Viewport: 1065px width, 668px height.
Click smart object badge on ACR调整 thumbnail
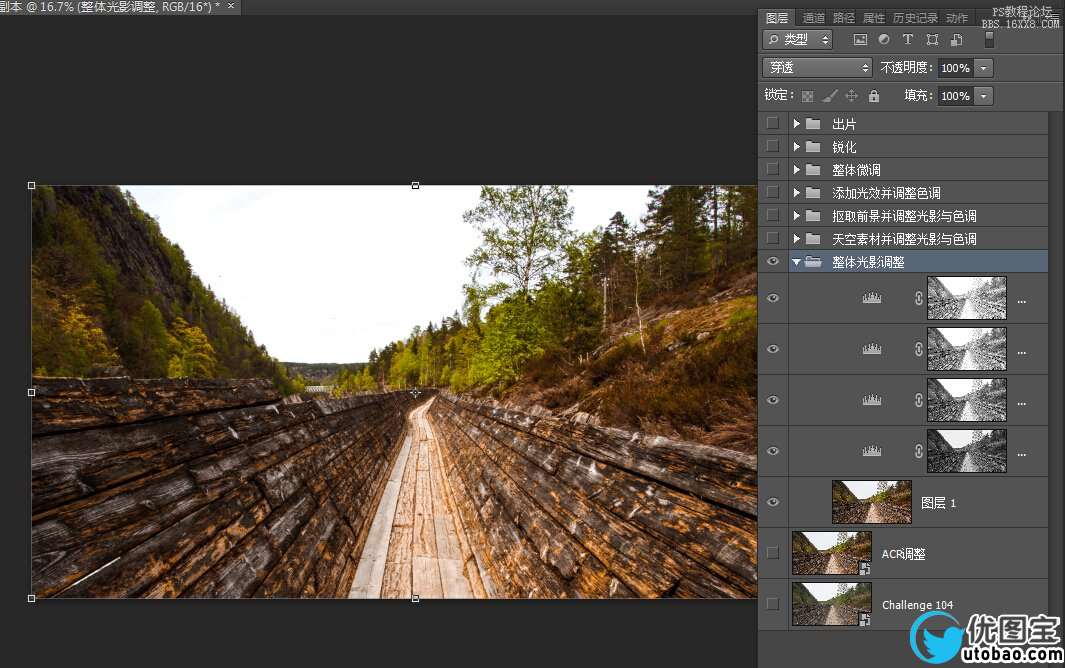865,568
